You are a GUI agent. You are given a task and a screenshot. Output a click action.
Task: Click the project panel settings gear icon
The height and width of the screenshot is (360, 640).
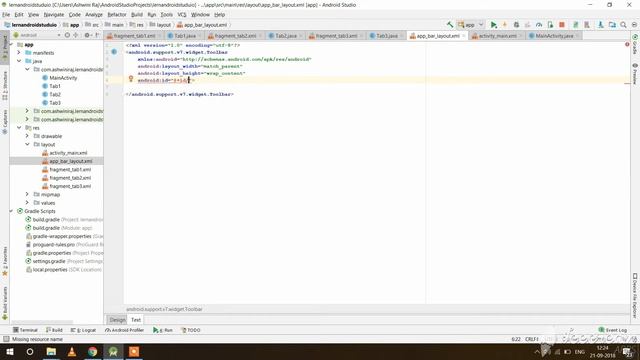(x=87, y=35)
